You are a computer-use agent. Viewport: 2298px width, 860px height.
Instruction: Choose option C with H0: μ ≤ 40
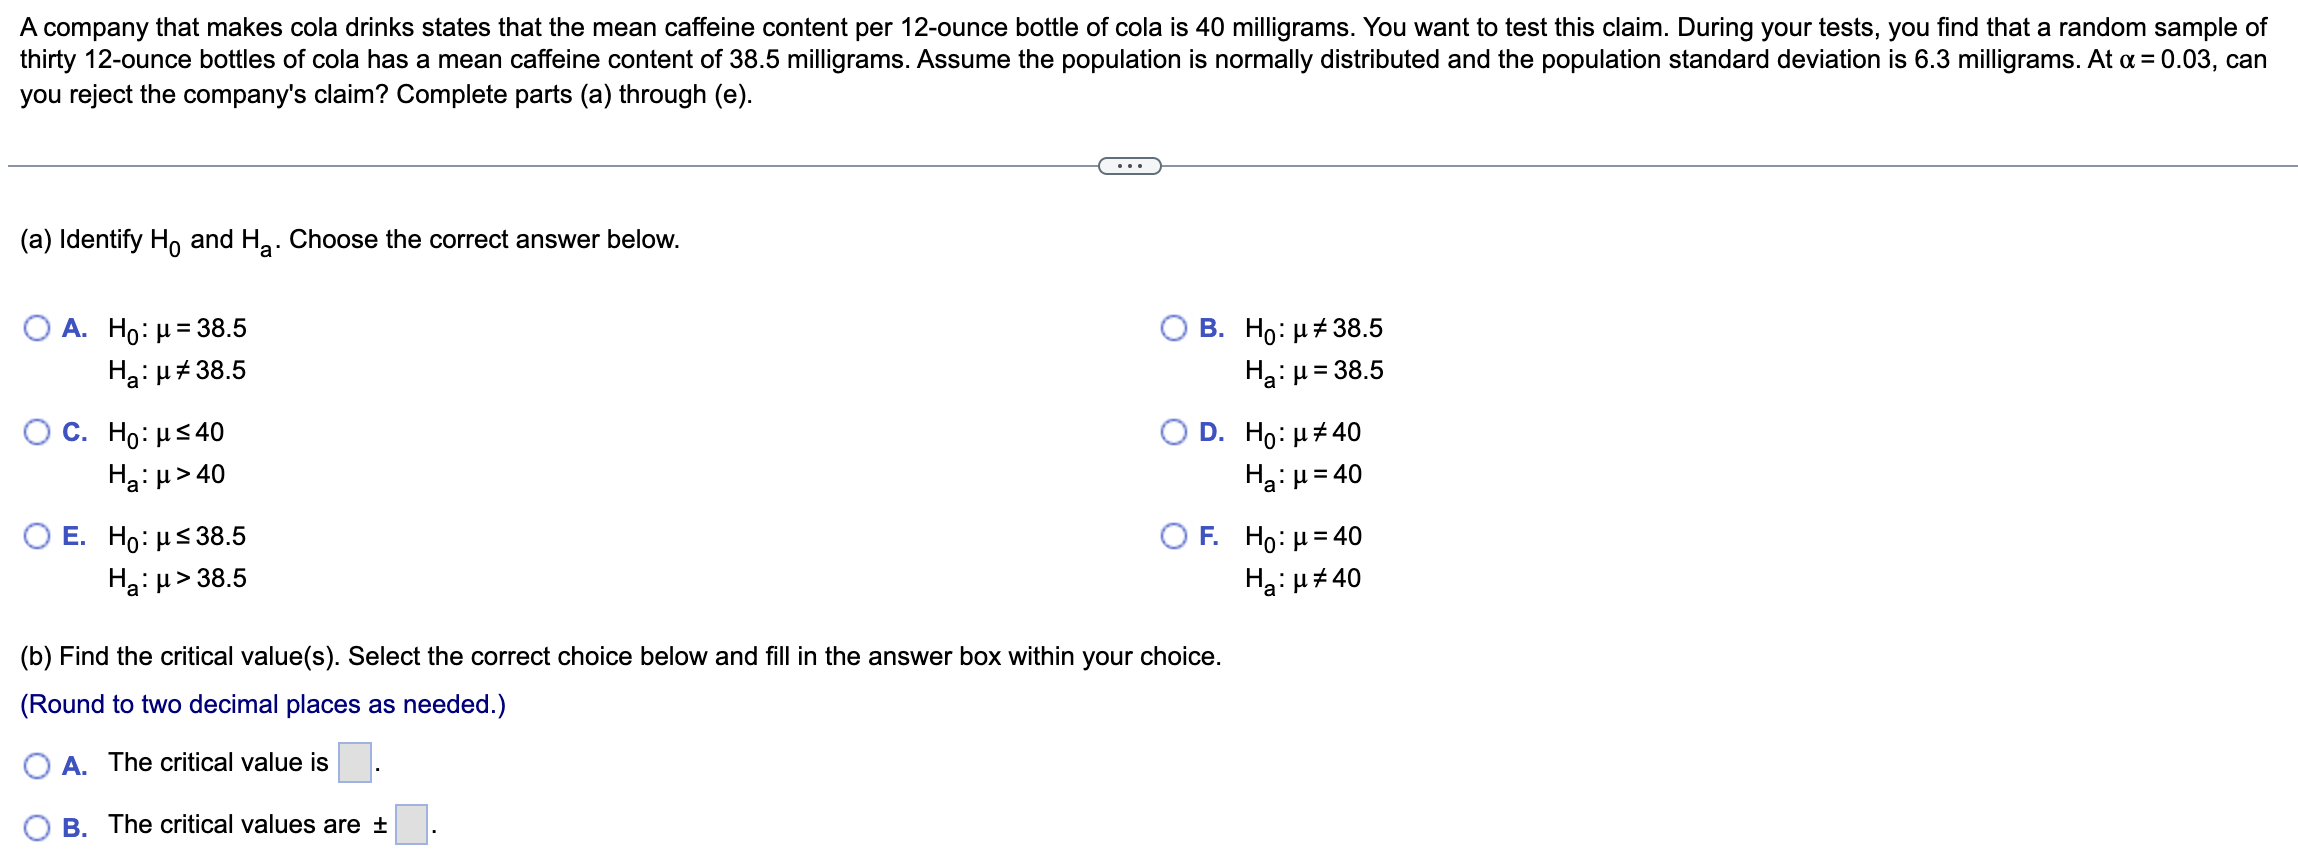(x=37, y=432)
